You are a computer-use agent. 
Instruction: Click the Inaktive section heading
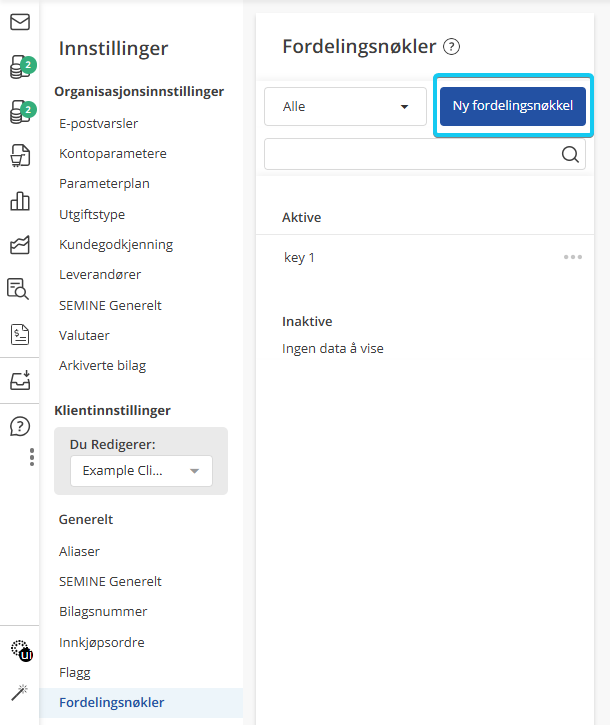307,321
